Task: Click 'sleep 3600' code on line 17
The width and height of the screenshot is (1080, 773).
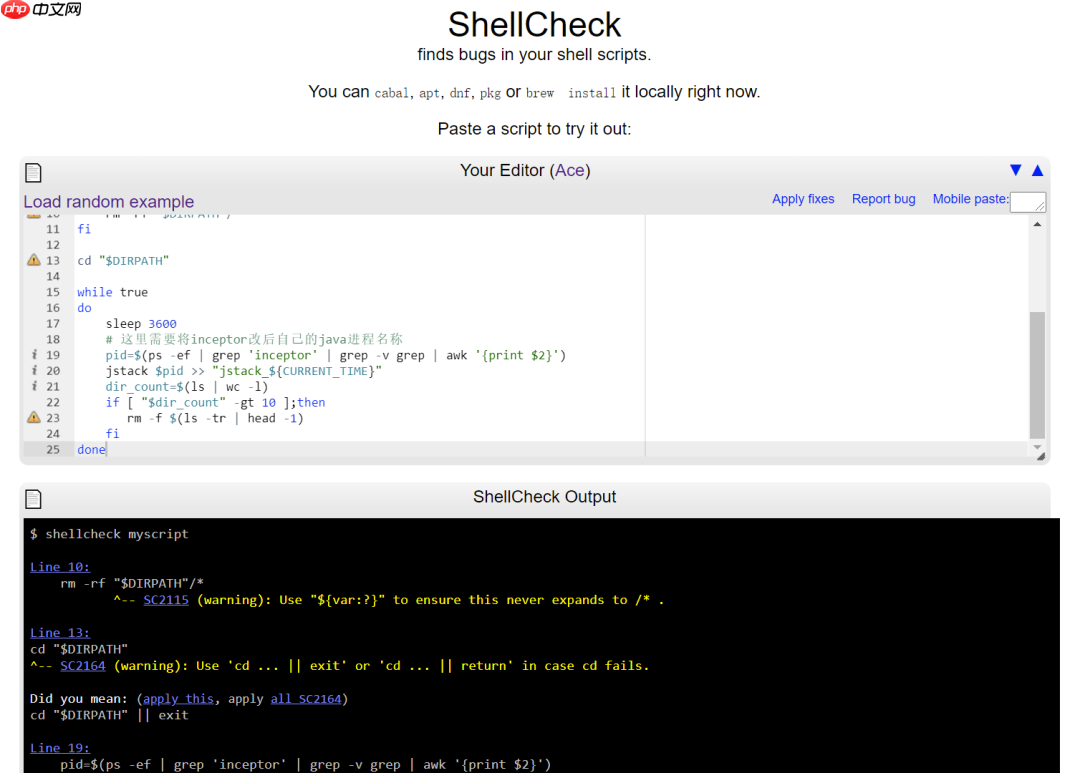Action: pos(141,323)
